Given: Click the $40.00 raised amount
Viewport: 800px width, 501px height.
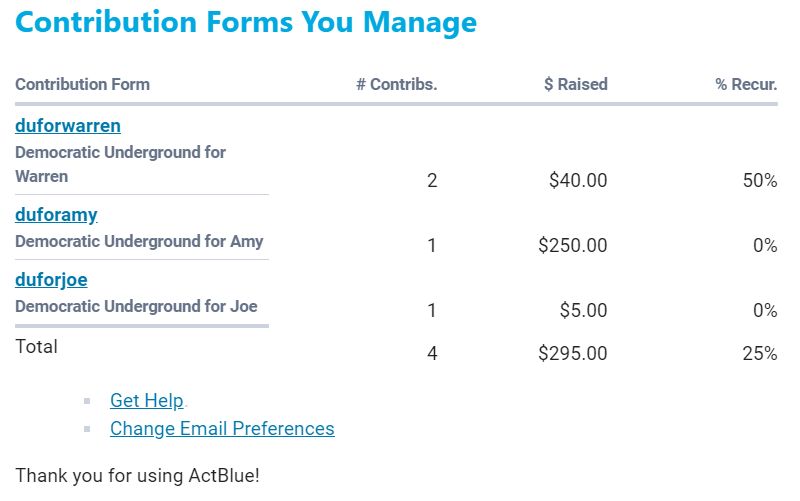Looking at the screenshot, I should tap(578, 181).
